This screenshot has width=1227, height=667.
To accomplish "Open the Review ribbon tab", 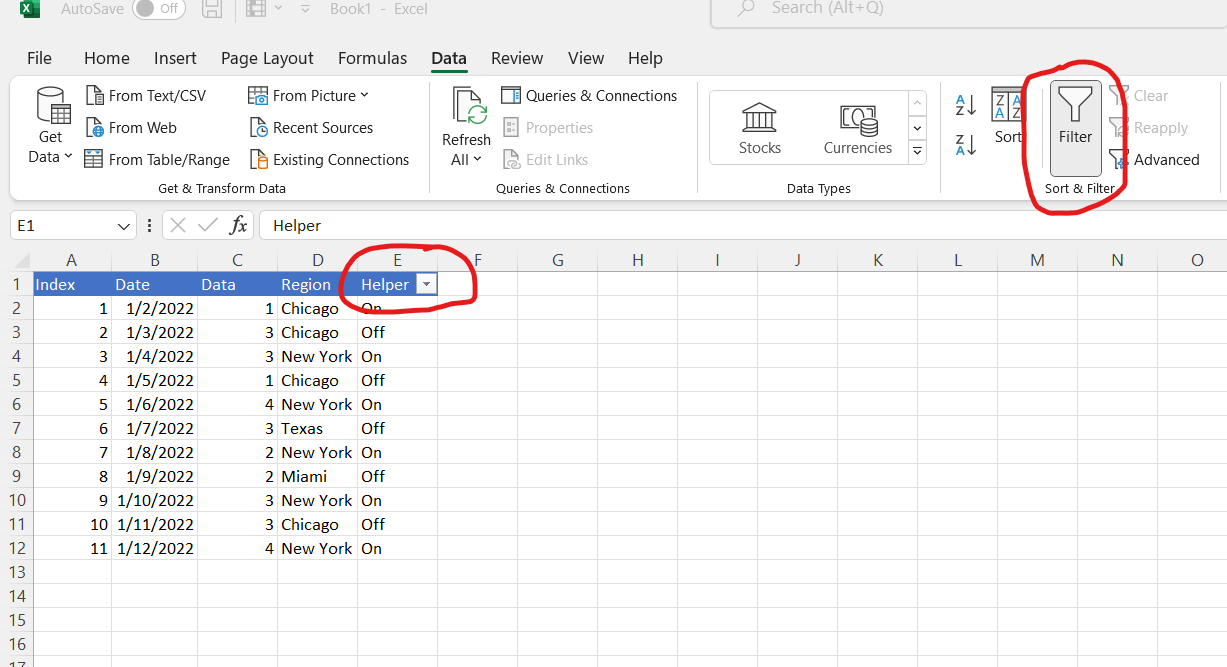I will [517, 58].
